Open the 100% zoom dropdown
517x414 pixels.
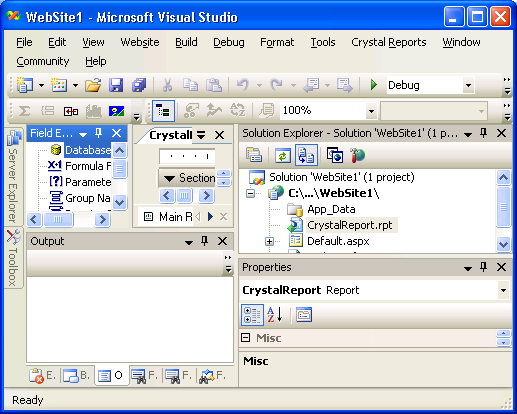click(371, 111)
